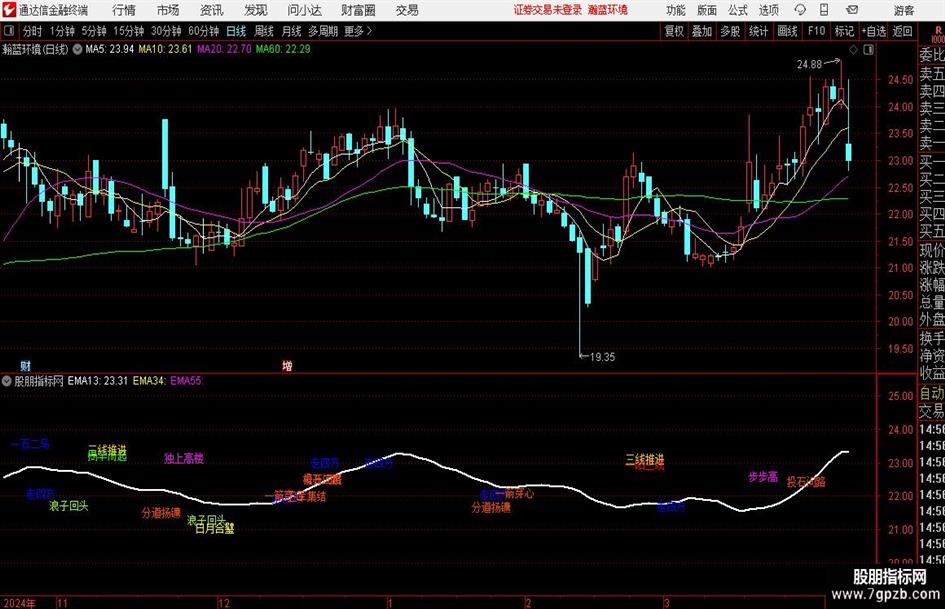
Task: Click the EMA55 label in the sub-chart
Action: 186,380
